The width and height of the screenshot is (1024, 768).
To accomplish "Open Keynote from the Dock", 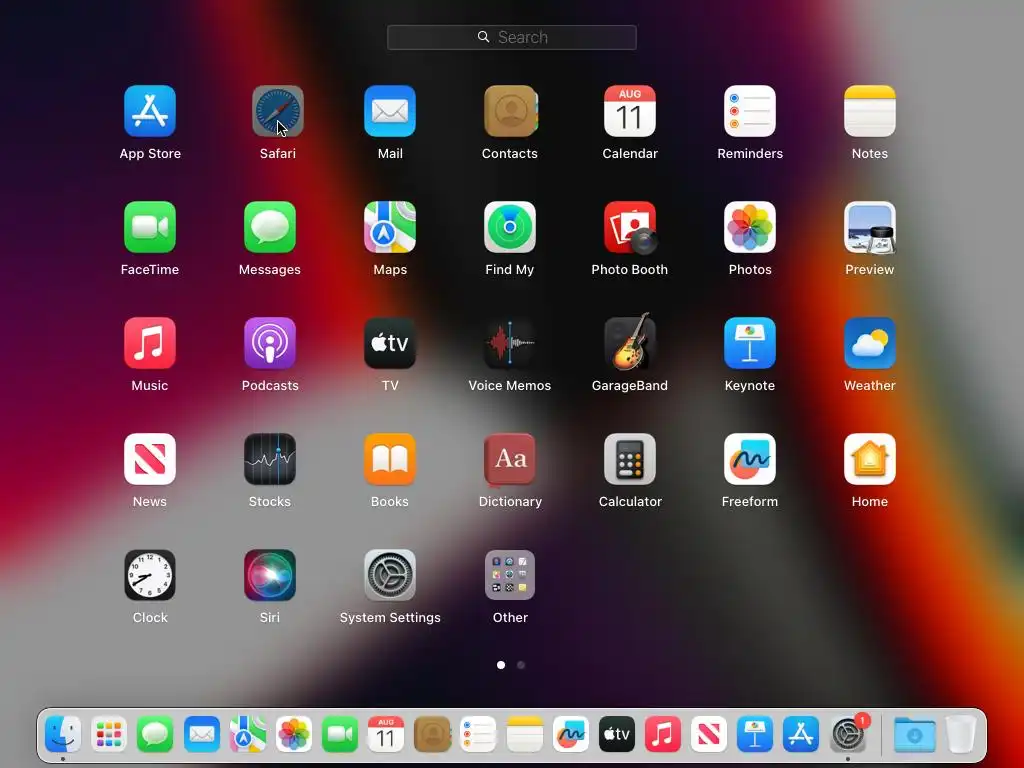I will coord(755,735).
